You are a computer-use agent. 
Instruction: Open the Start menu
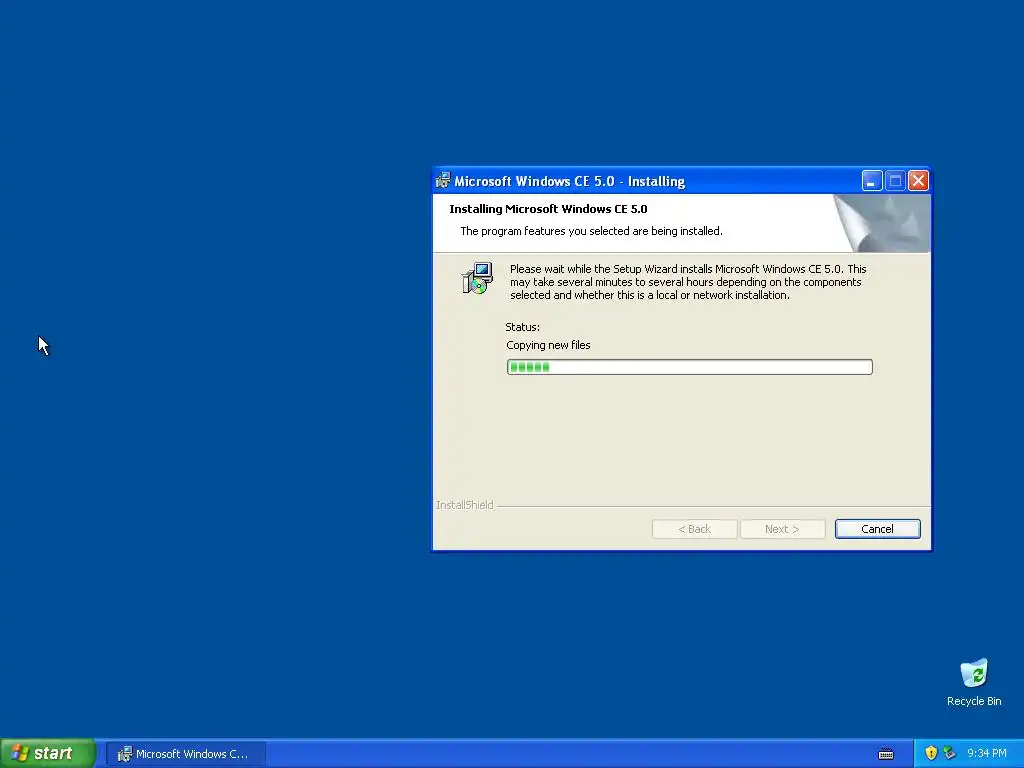pyautogui.click(x=48, y=754)
